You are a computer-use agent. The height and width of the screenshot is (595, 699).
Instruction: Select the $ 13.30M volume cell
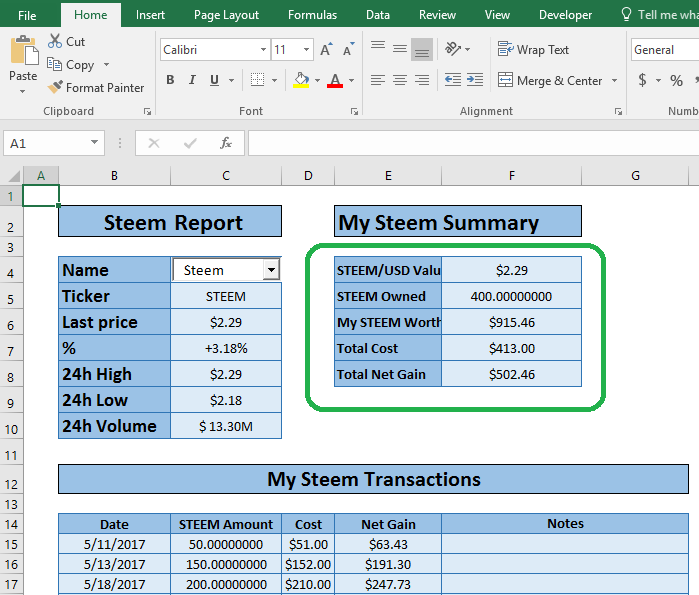(x=226, y=426)
